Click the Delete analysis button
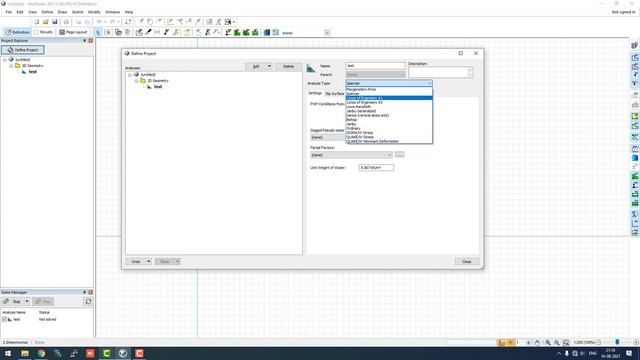Viewport: 640px width, 360px height. pos(288,66)
